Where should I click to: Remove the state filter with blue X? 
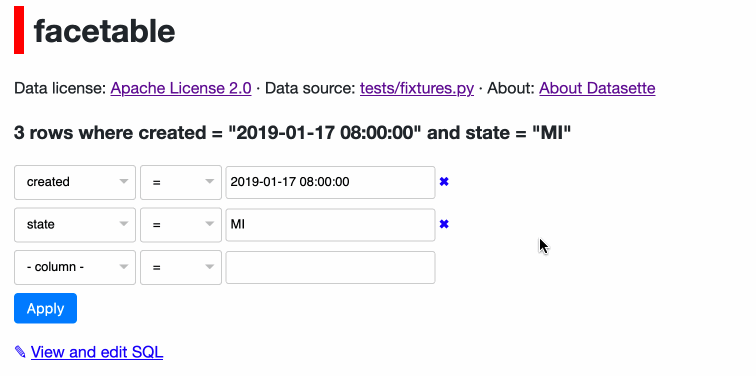tap(444, 224)
